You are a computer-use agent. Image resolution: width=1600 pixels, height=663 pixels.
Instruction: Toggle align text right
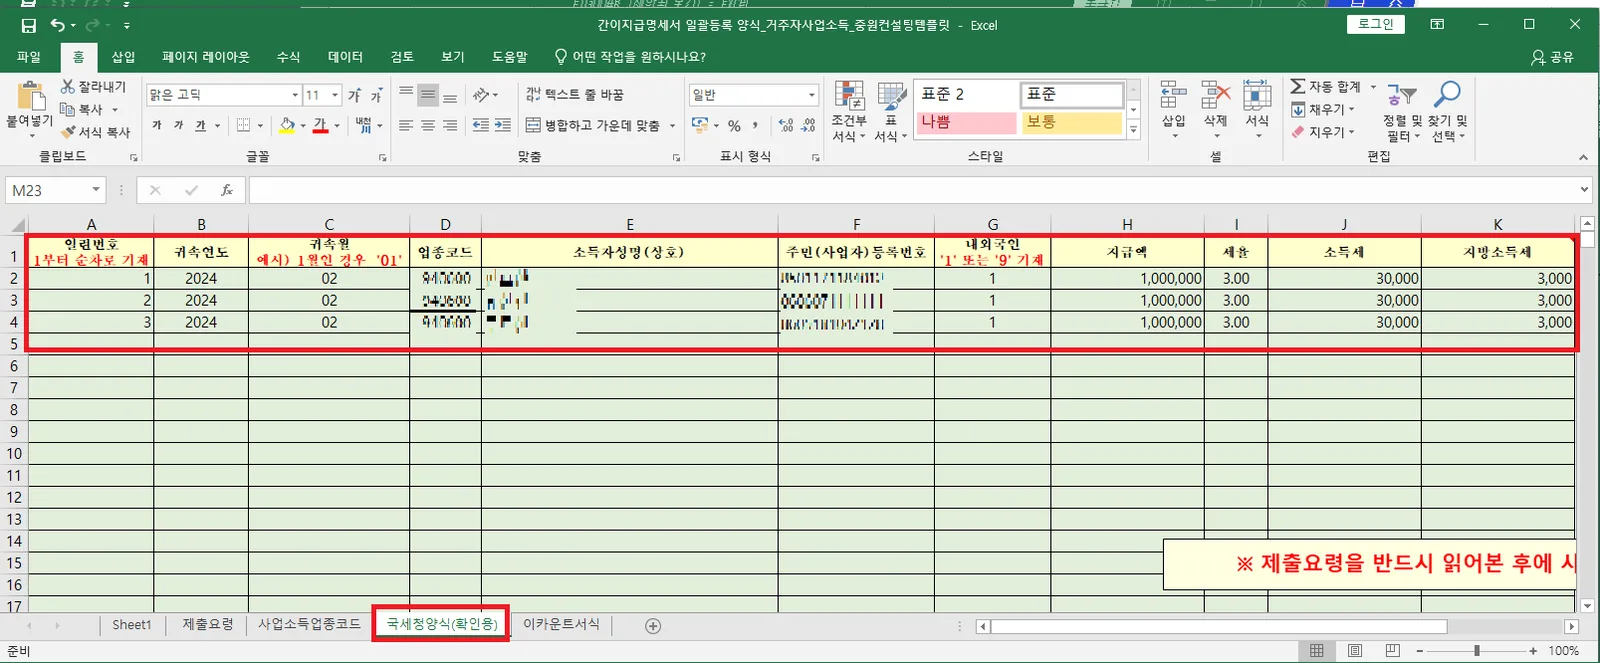(450, 125)
